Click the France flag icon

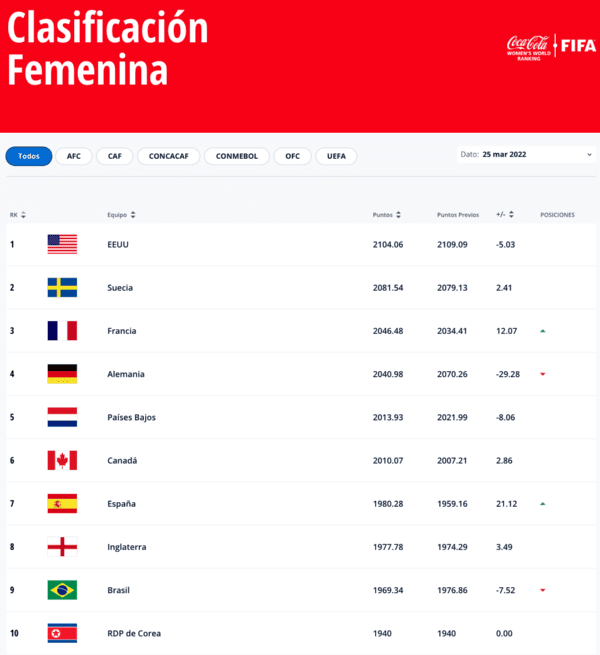pos(62,331)
